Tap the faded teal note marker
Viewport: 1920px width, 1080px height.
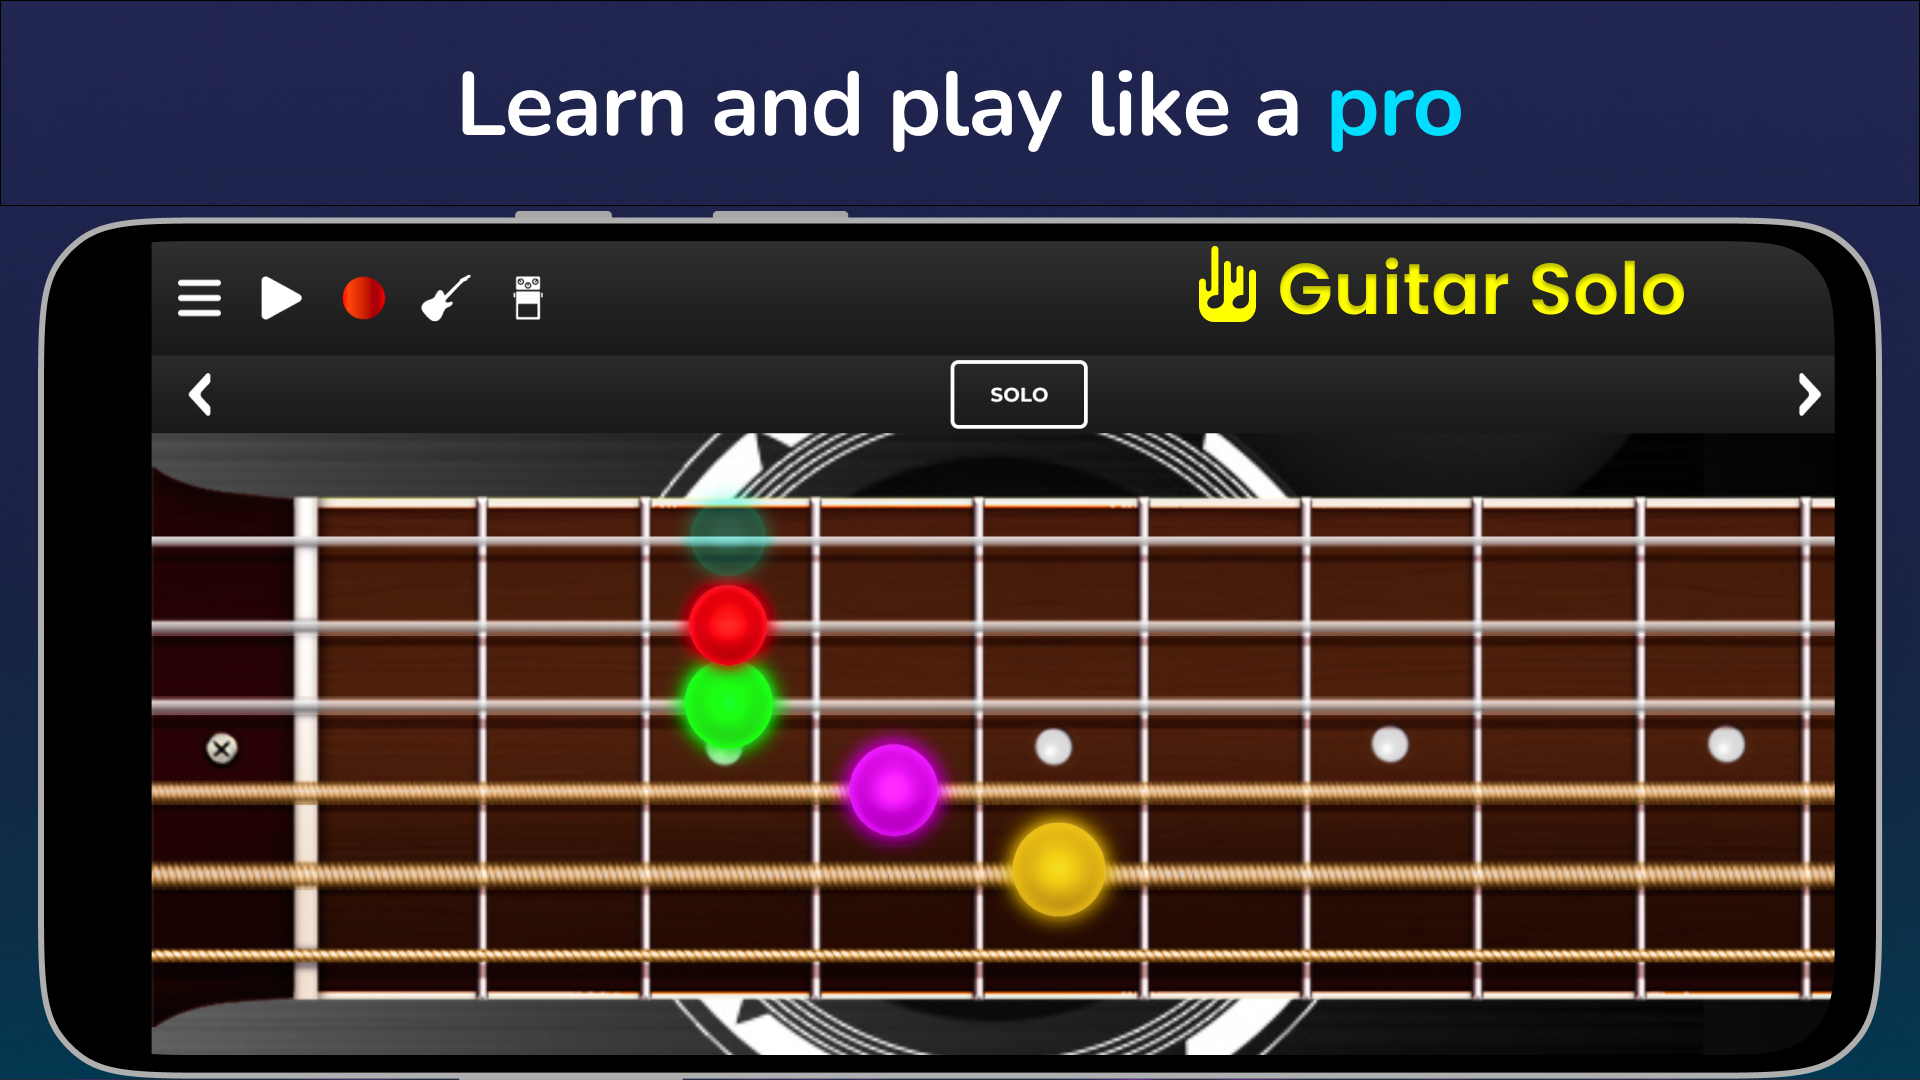728,537
